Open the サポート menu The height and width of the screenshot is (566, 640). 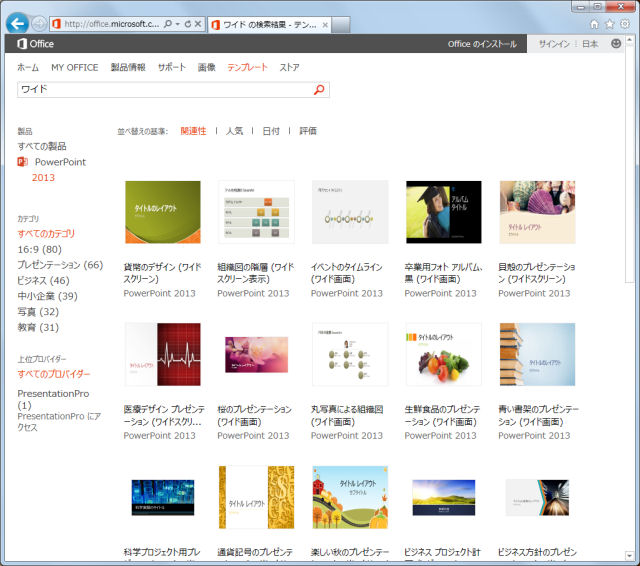(x=172, y=67)
